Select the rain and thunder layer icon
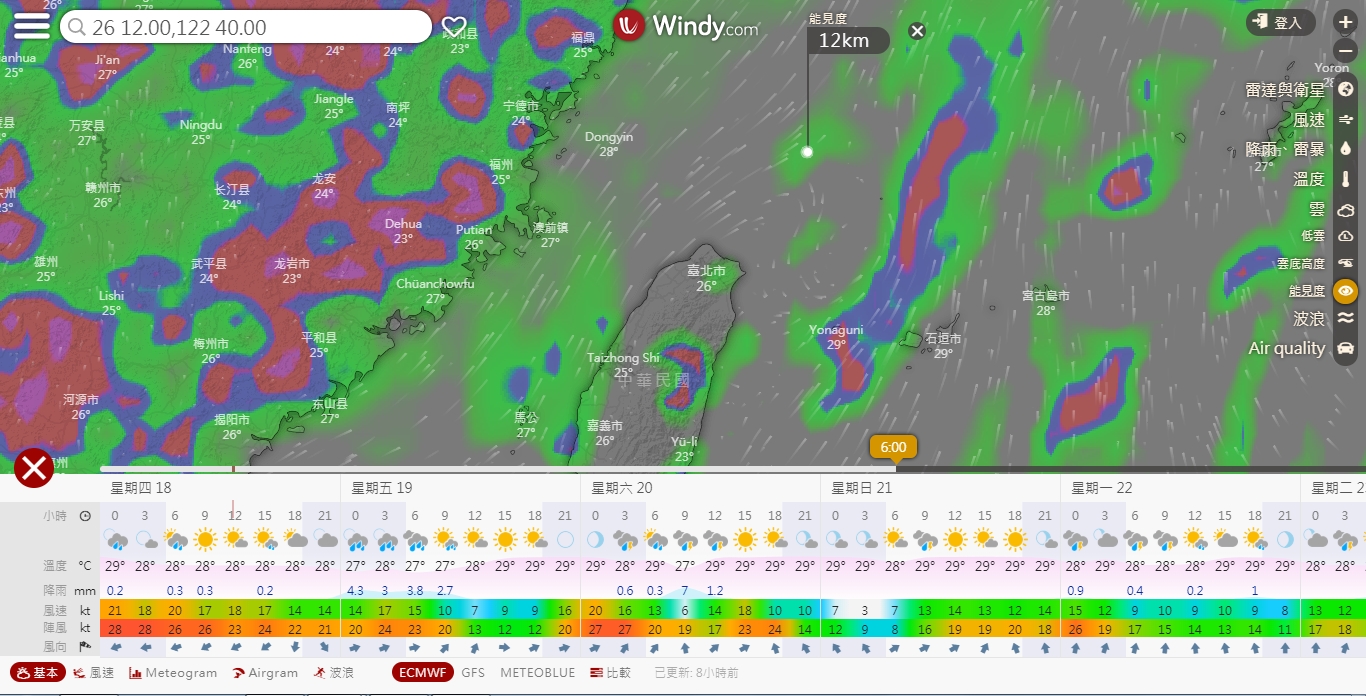Viewport: 1366px width, 696px height. (x=1346, y=149)
